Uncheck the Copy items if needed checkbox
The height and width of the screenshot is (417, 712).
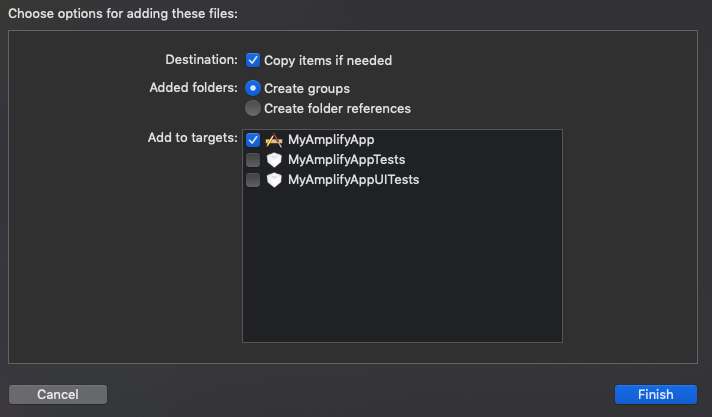[253, 60]
